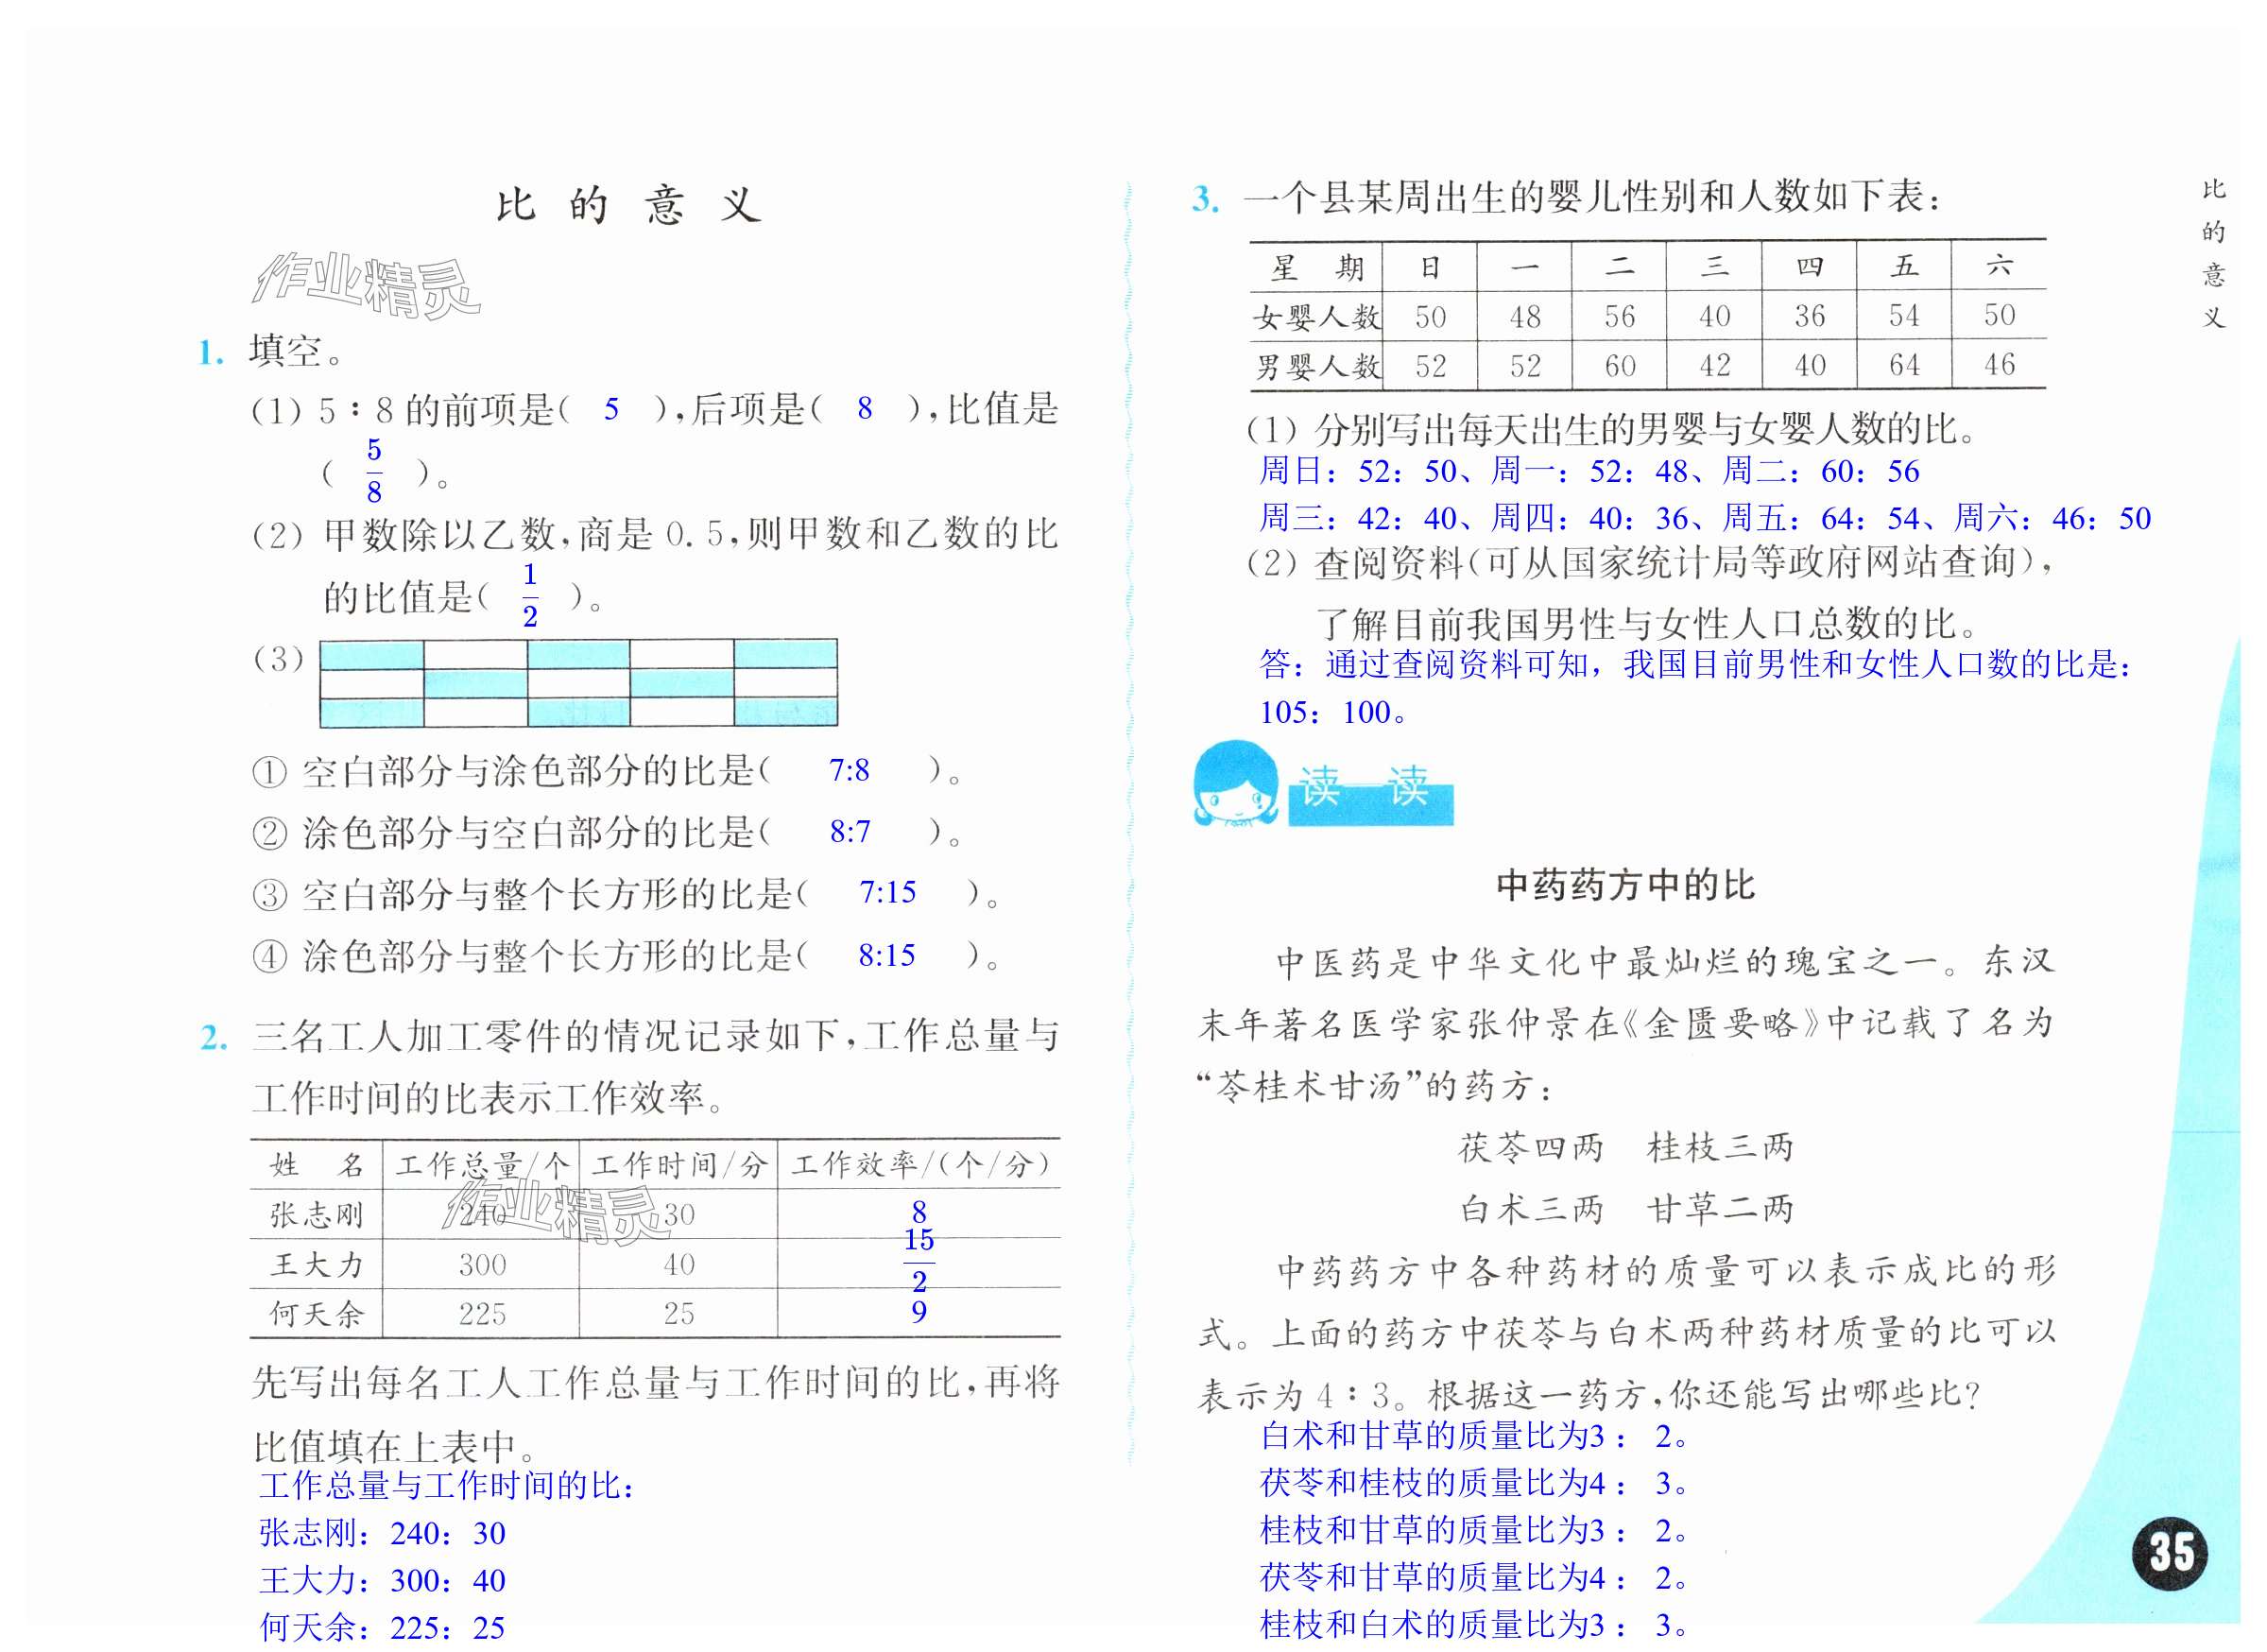This screenshot has width=2267, height=1652.
Task: Click the boys cell '46' under 六
Action: (x=1999, y=364)
